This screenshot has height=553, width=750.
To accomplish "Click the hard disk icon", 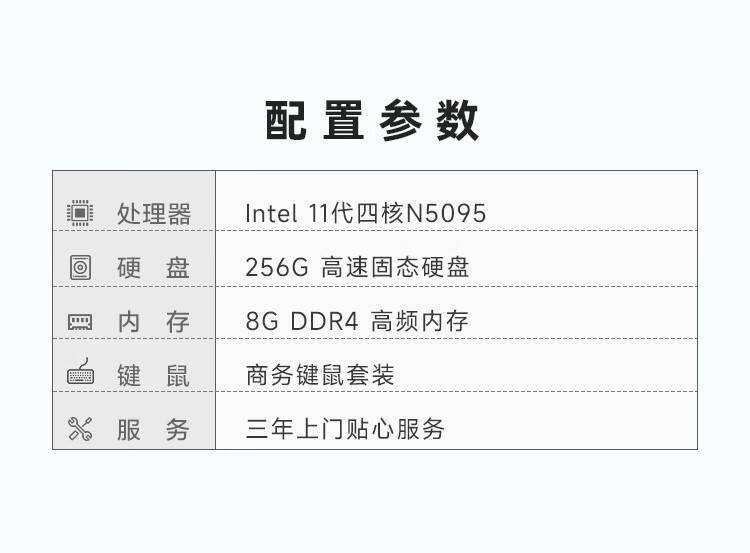I will pyautogui.click(x=80, y=267).
